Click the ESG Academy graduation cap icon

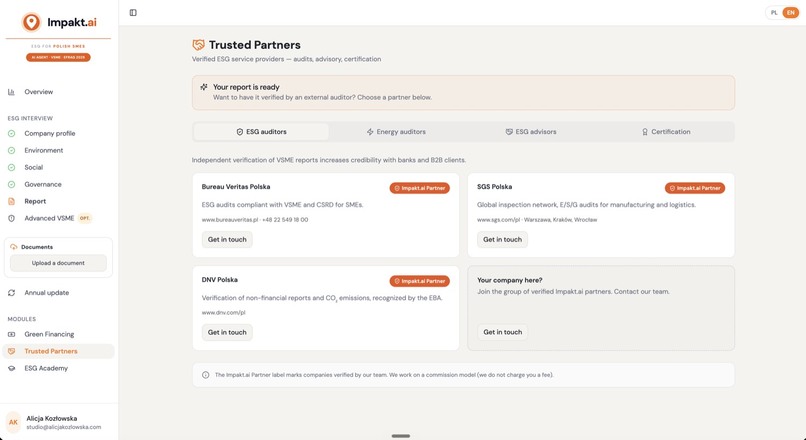[11, 369]
